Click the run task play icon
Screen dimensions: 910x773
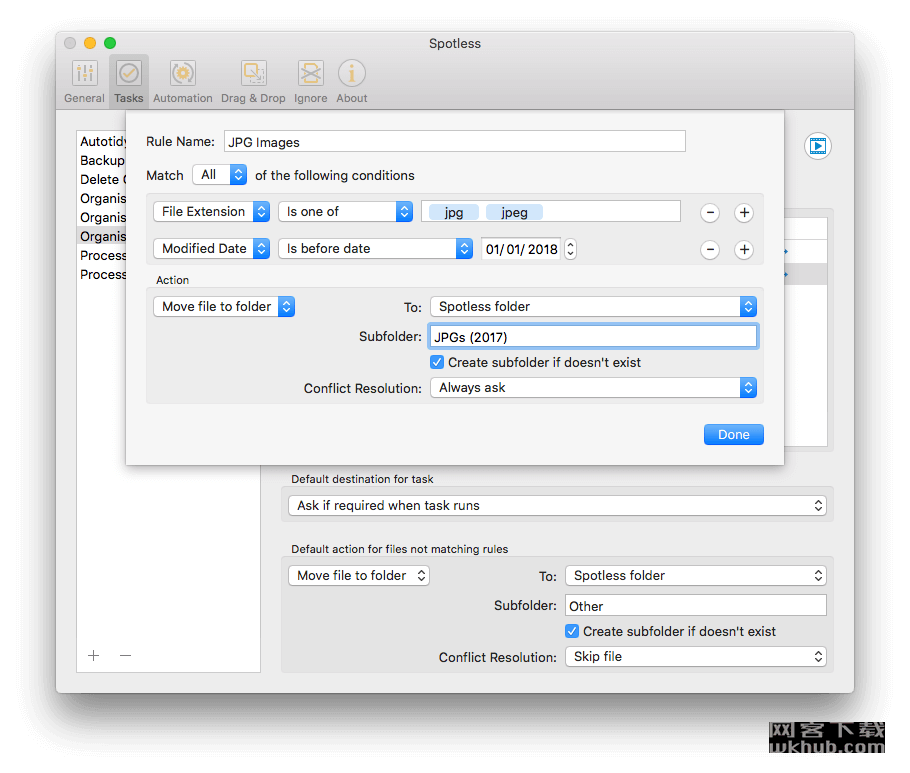coord(817,146)
